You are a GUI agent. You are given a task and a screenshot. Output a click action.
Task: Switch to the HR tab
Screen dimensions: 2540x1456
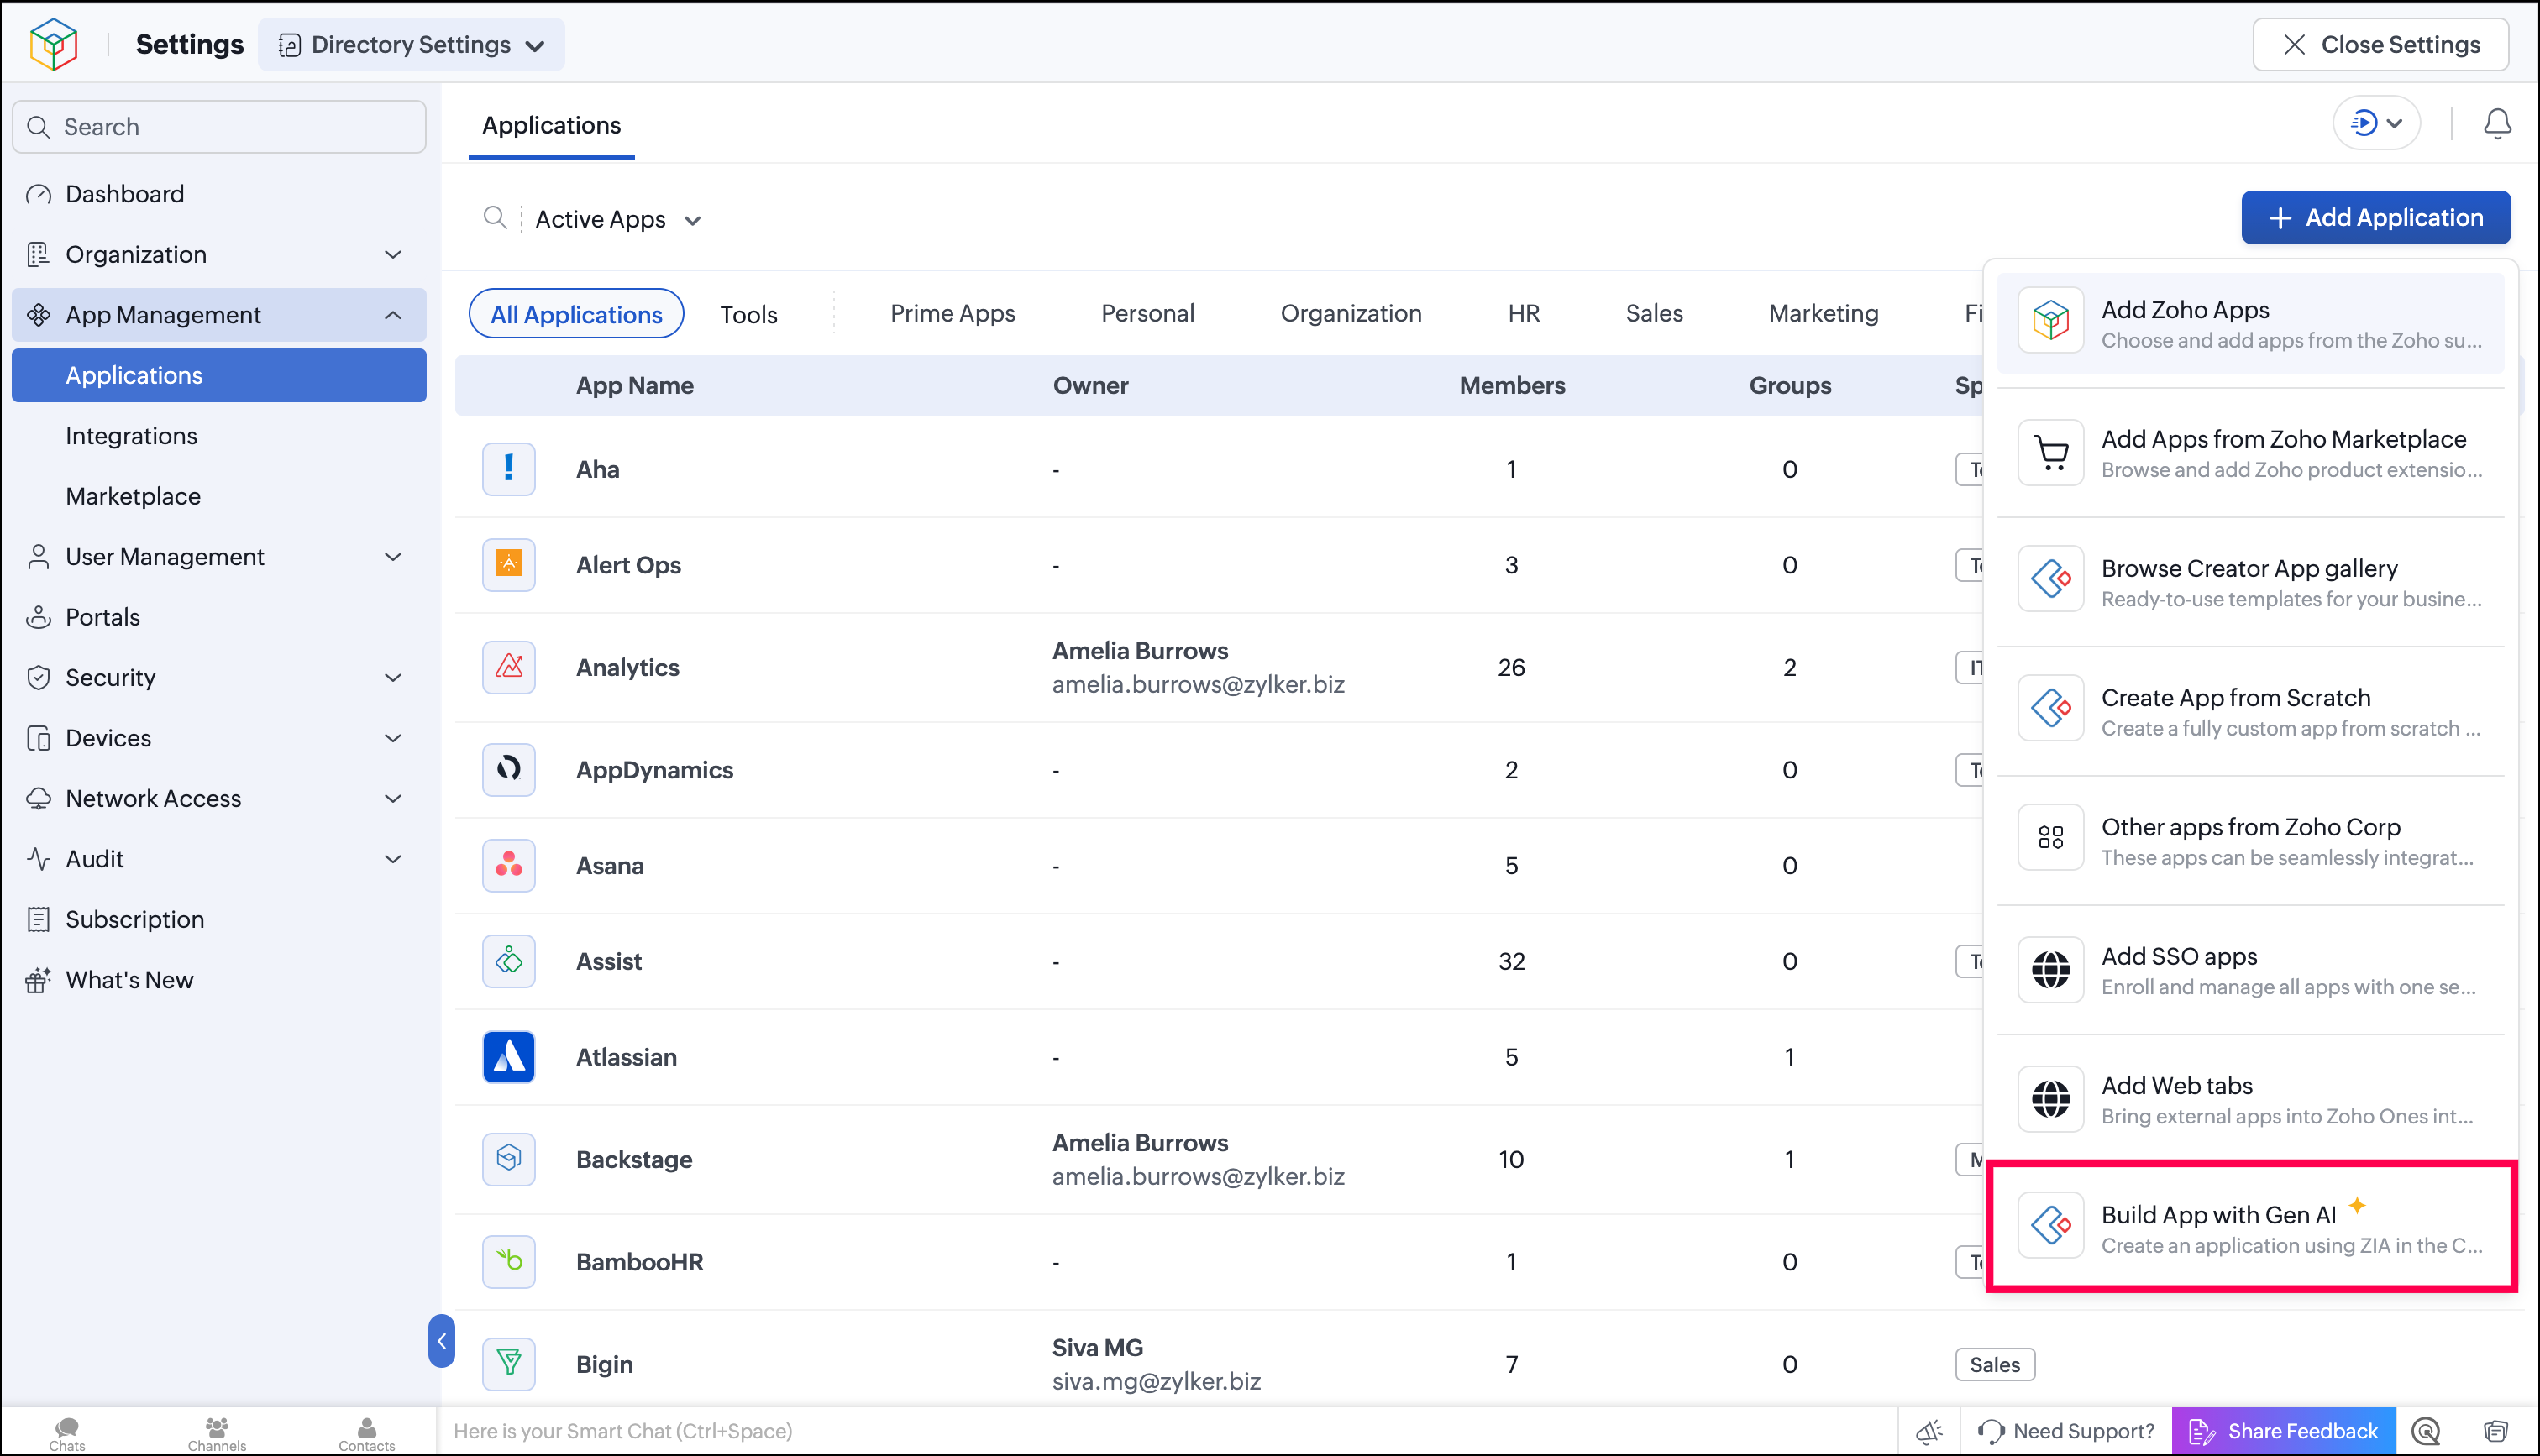(1523, 314)
